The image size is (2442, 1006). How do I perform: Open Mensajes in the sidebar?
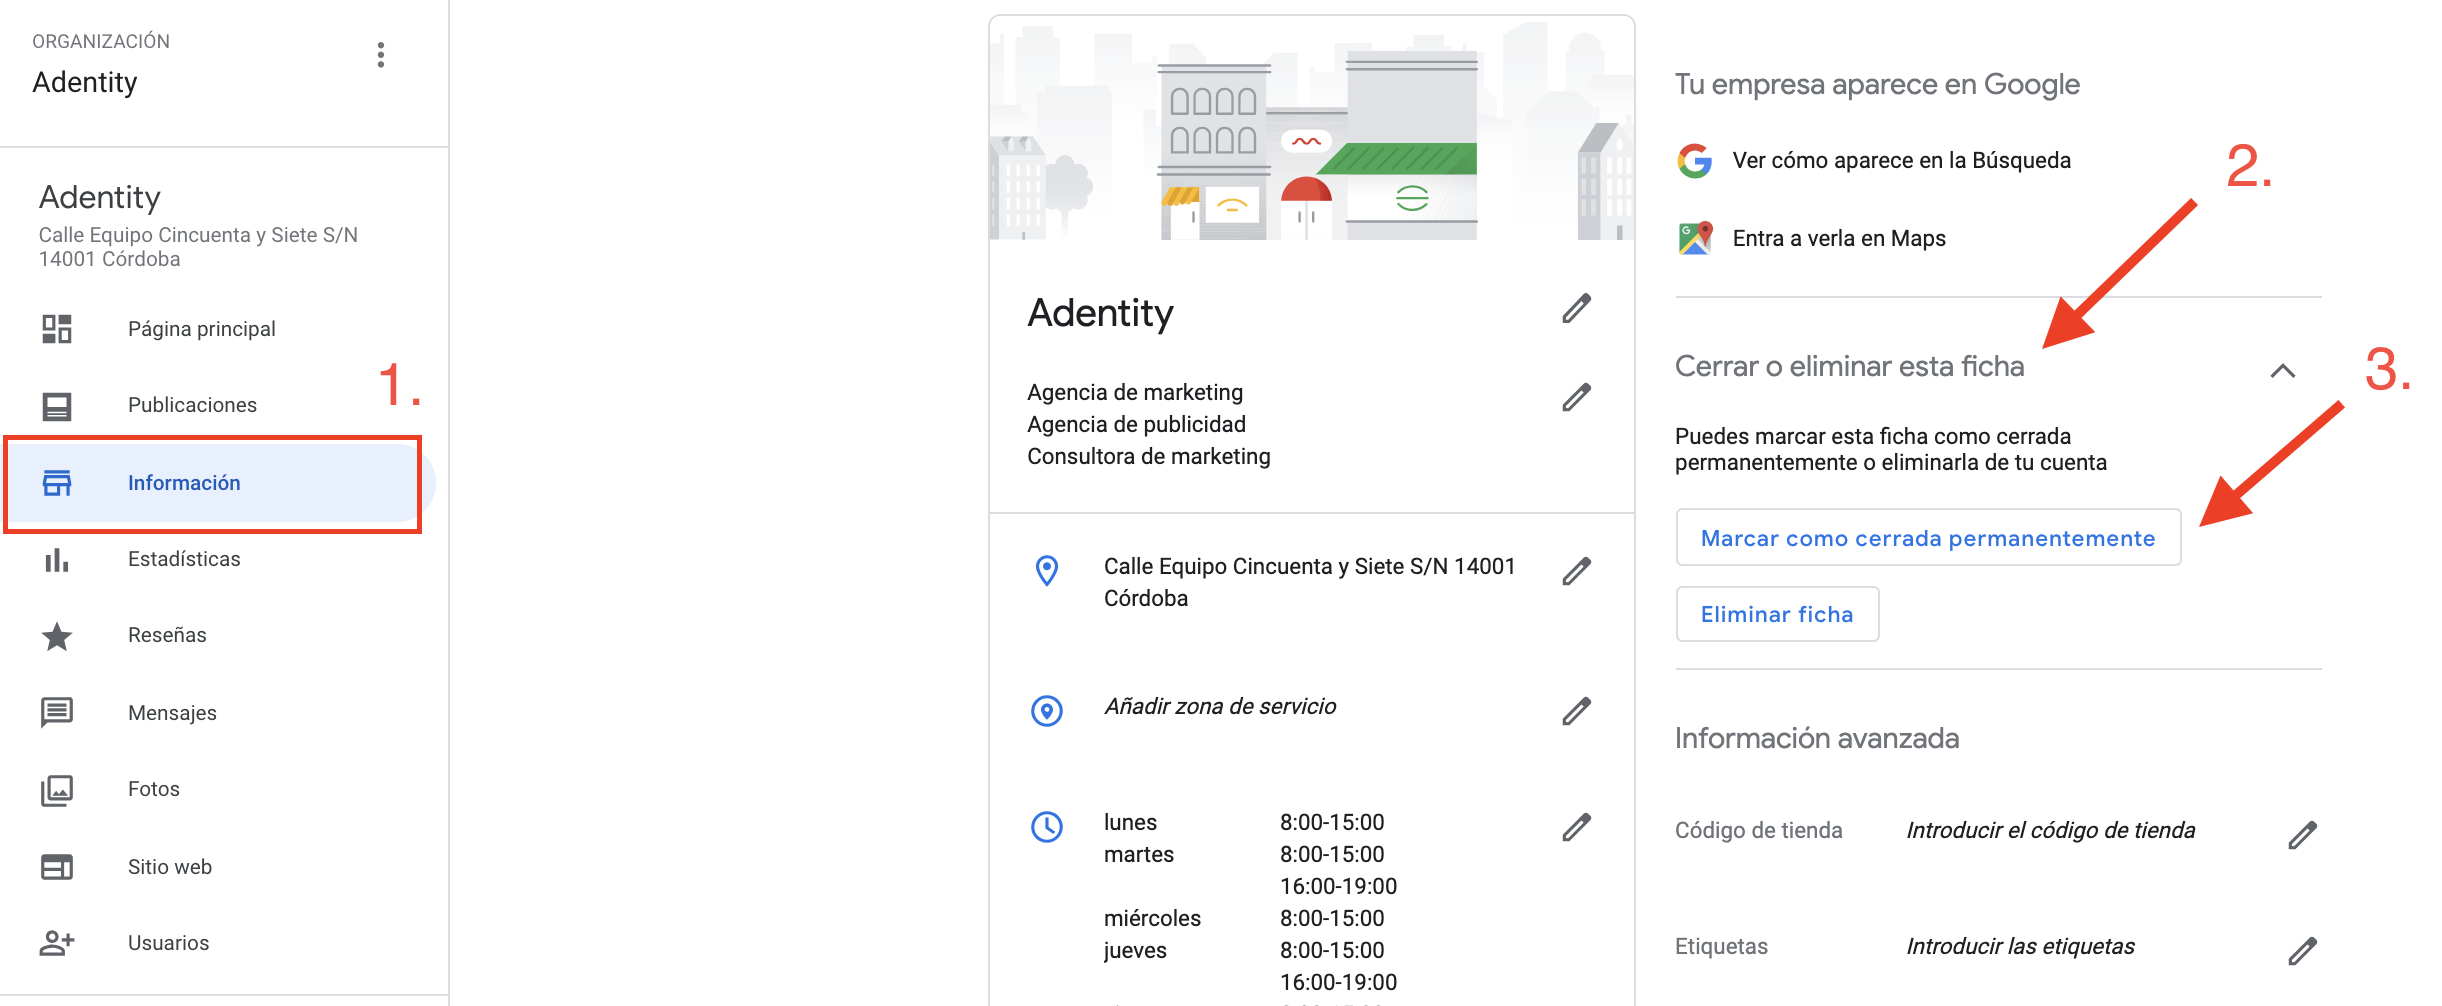172,713
